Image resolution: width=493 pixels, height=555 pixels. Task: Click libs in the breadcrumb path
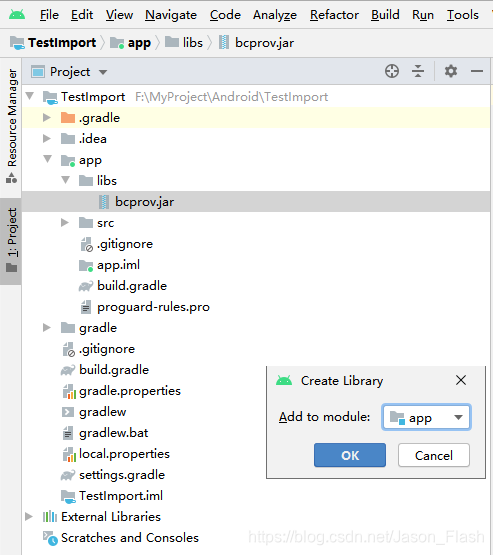point(193,43)
